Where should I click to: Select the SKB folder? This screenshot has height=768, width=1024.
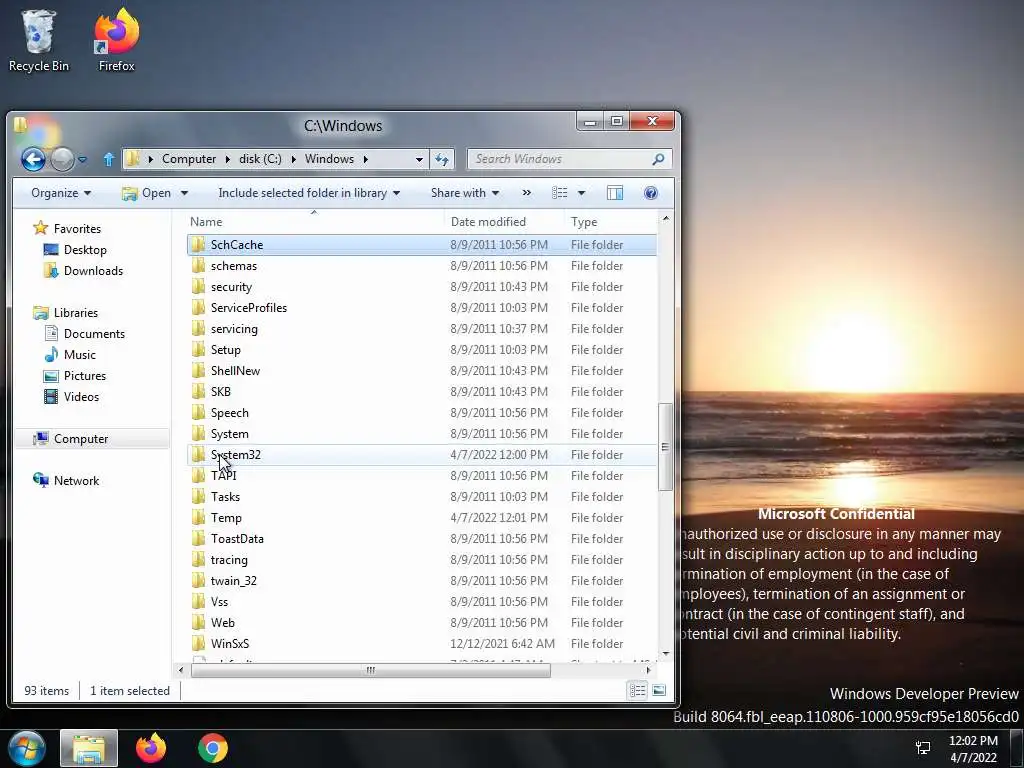pos(422,391)
